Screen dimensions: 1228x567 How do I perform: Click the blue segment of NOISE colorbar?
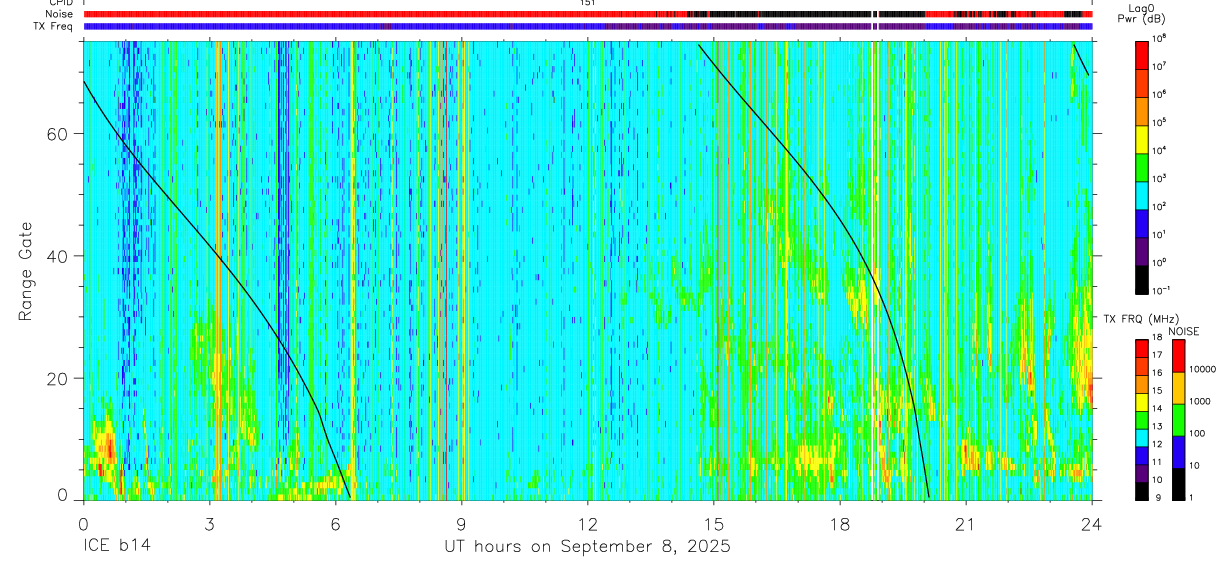[1179, 450]
